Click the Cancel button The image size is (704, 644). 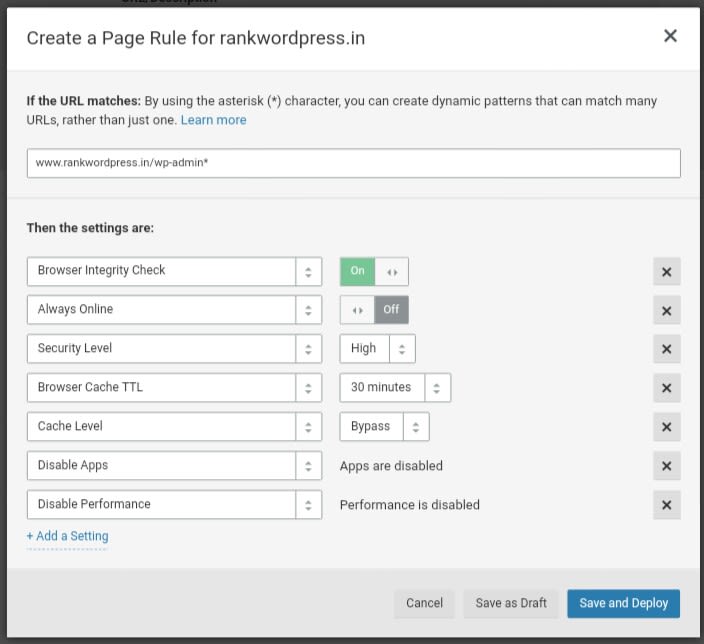tap(424, 603)
